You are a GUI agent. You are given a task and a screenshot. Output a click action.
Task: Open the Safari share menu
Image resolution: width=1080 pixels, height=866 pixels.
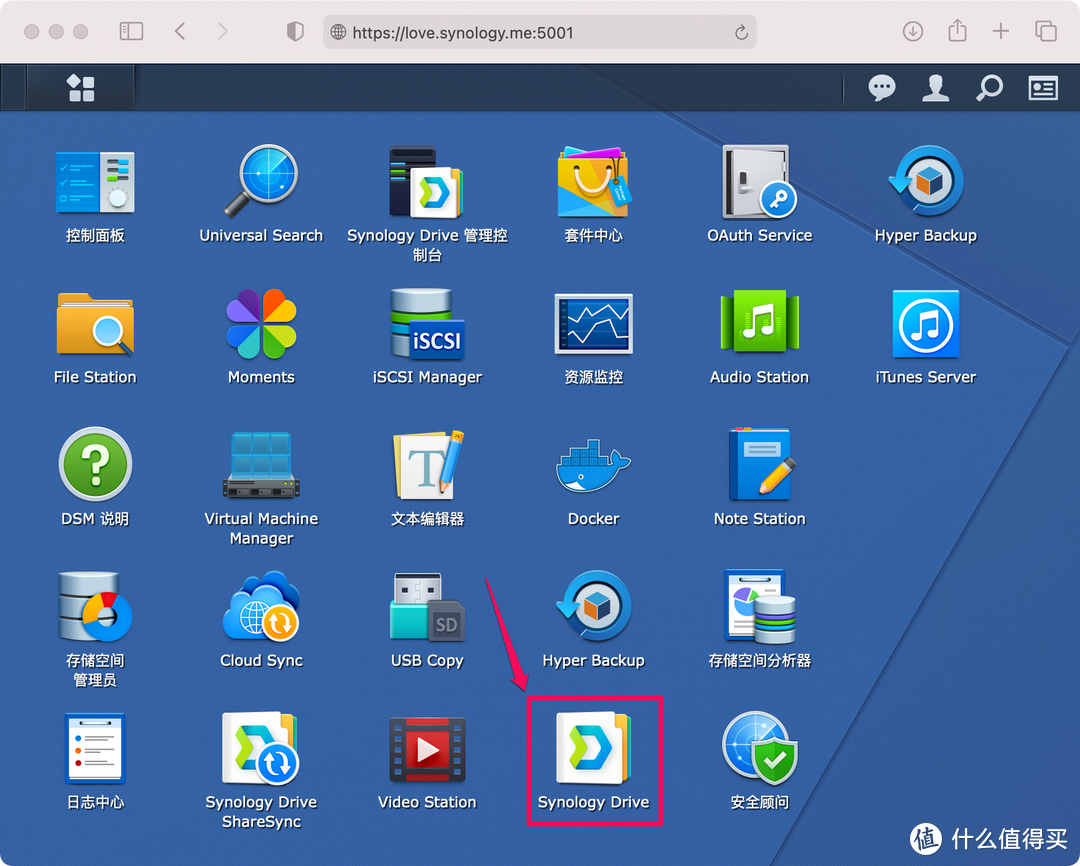click(957, 31)
